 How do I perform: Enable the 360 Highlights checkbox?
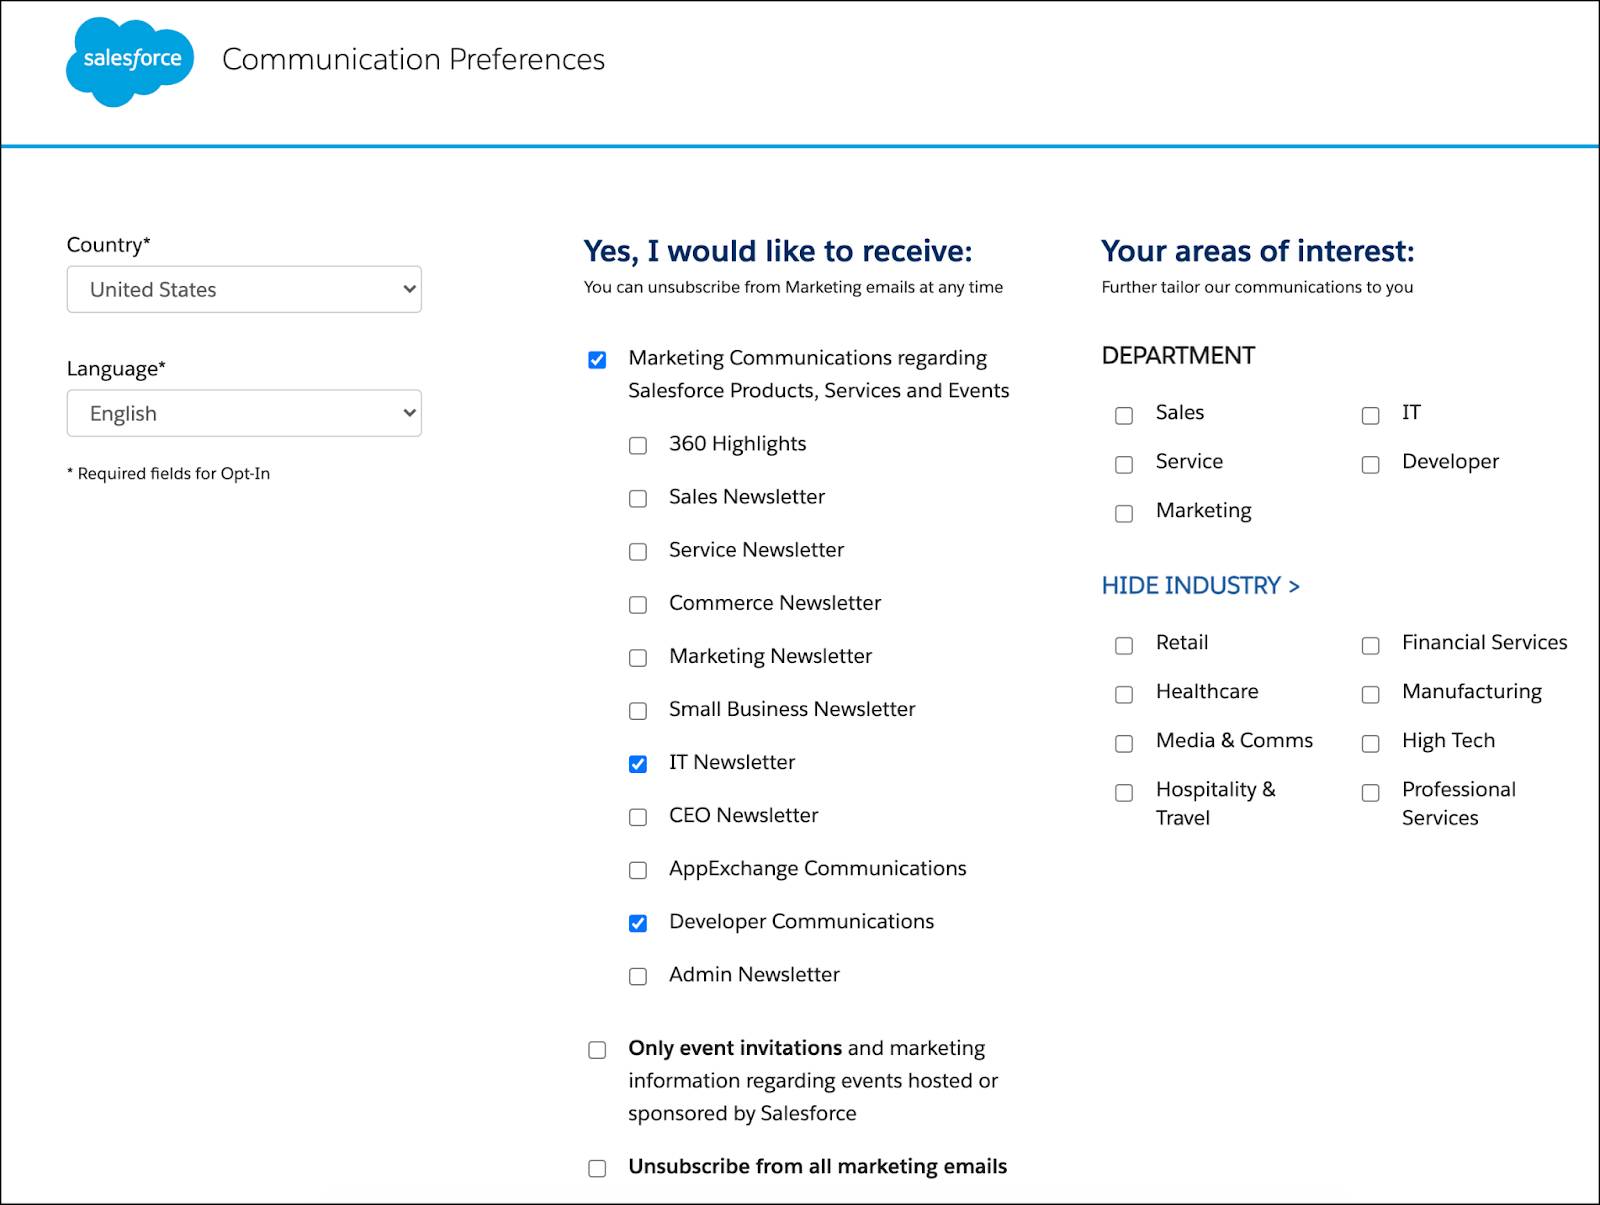(638, 446)
